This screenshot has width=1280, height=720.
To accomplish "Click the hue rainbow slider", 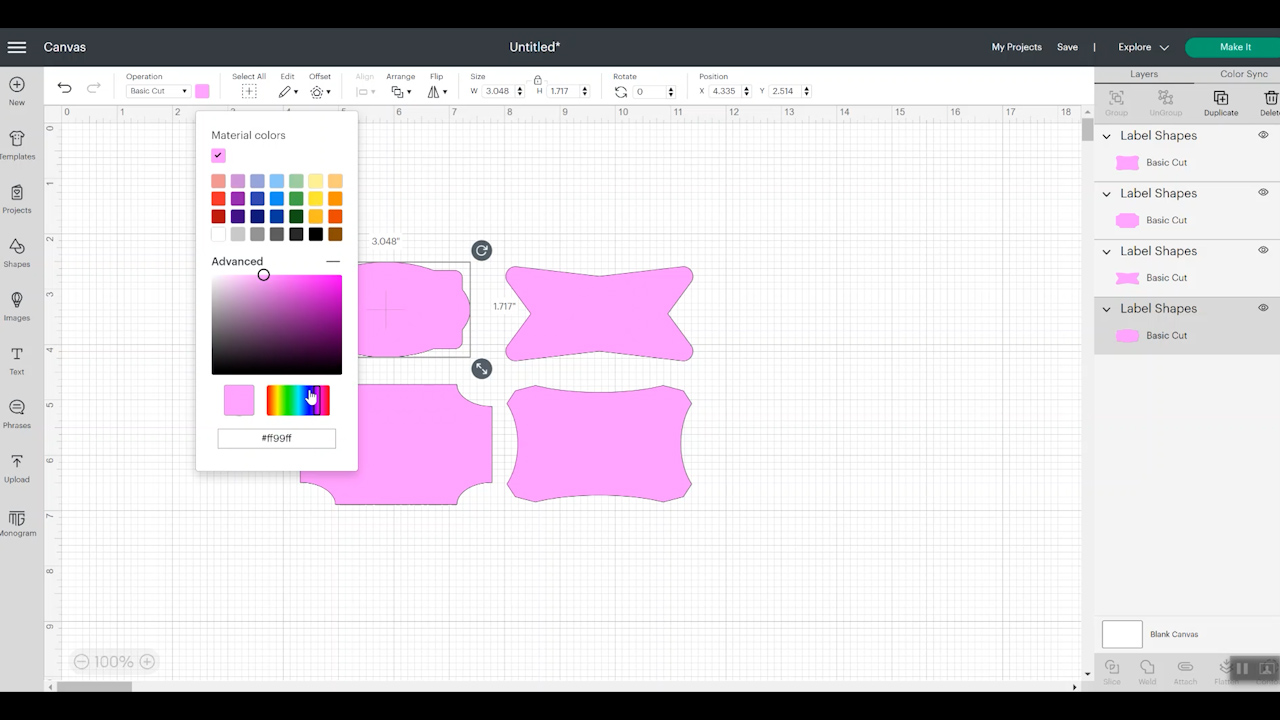I will 298,400.
